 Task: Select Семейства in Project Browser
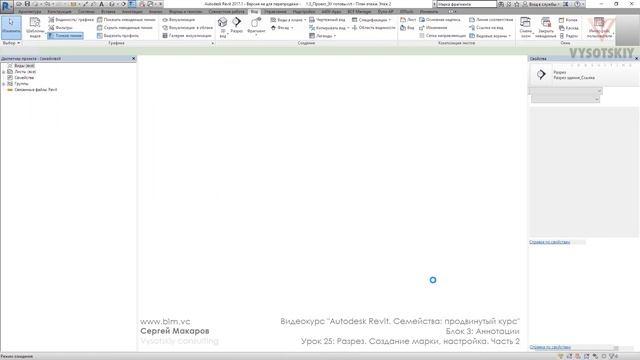[24, 78]
